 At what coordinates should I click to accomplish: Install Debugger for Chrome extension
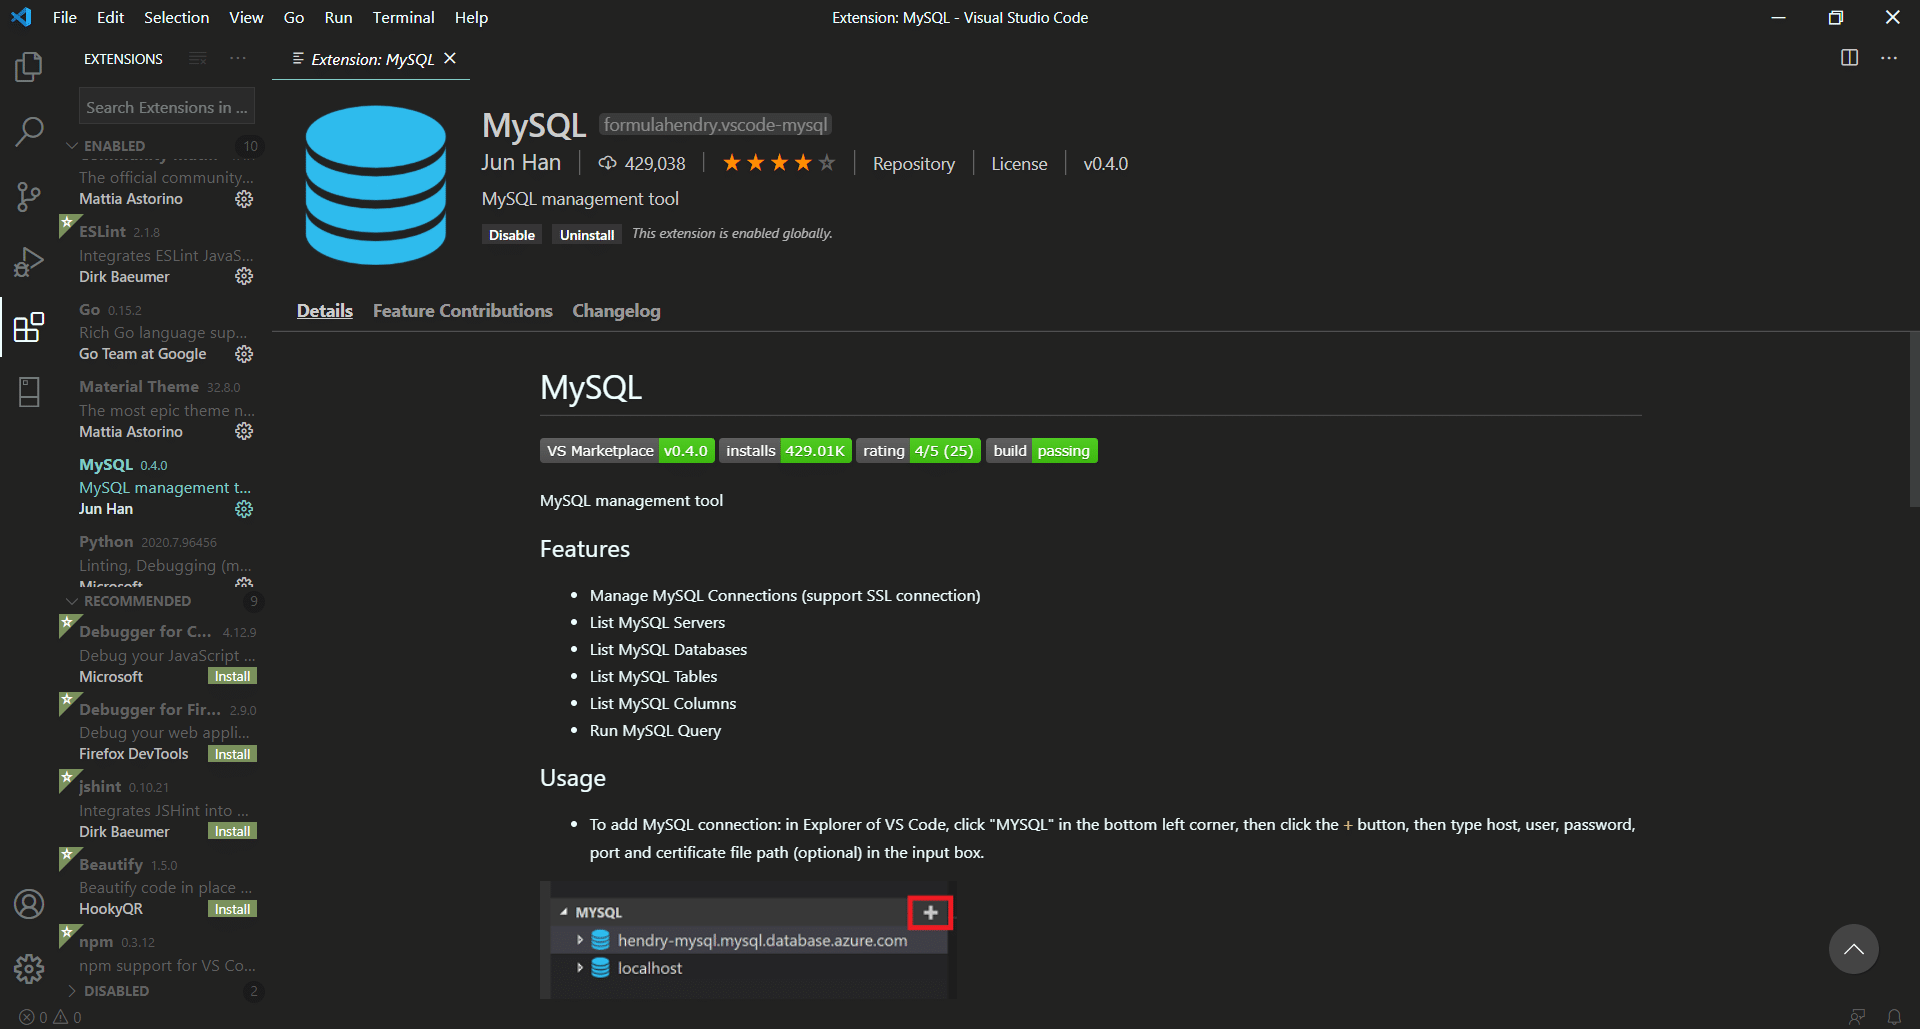233,677
